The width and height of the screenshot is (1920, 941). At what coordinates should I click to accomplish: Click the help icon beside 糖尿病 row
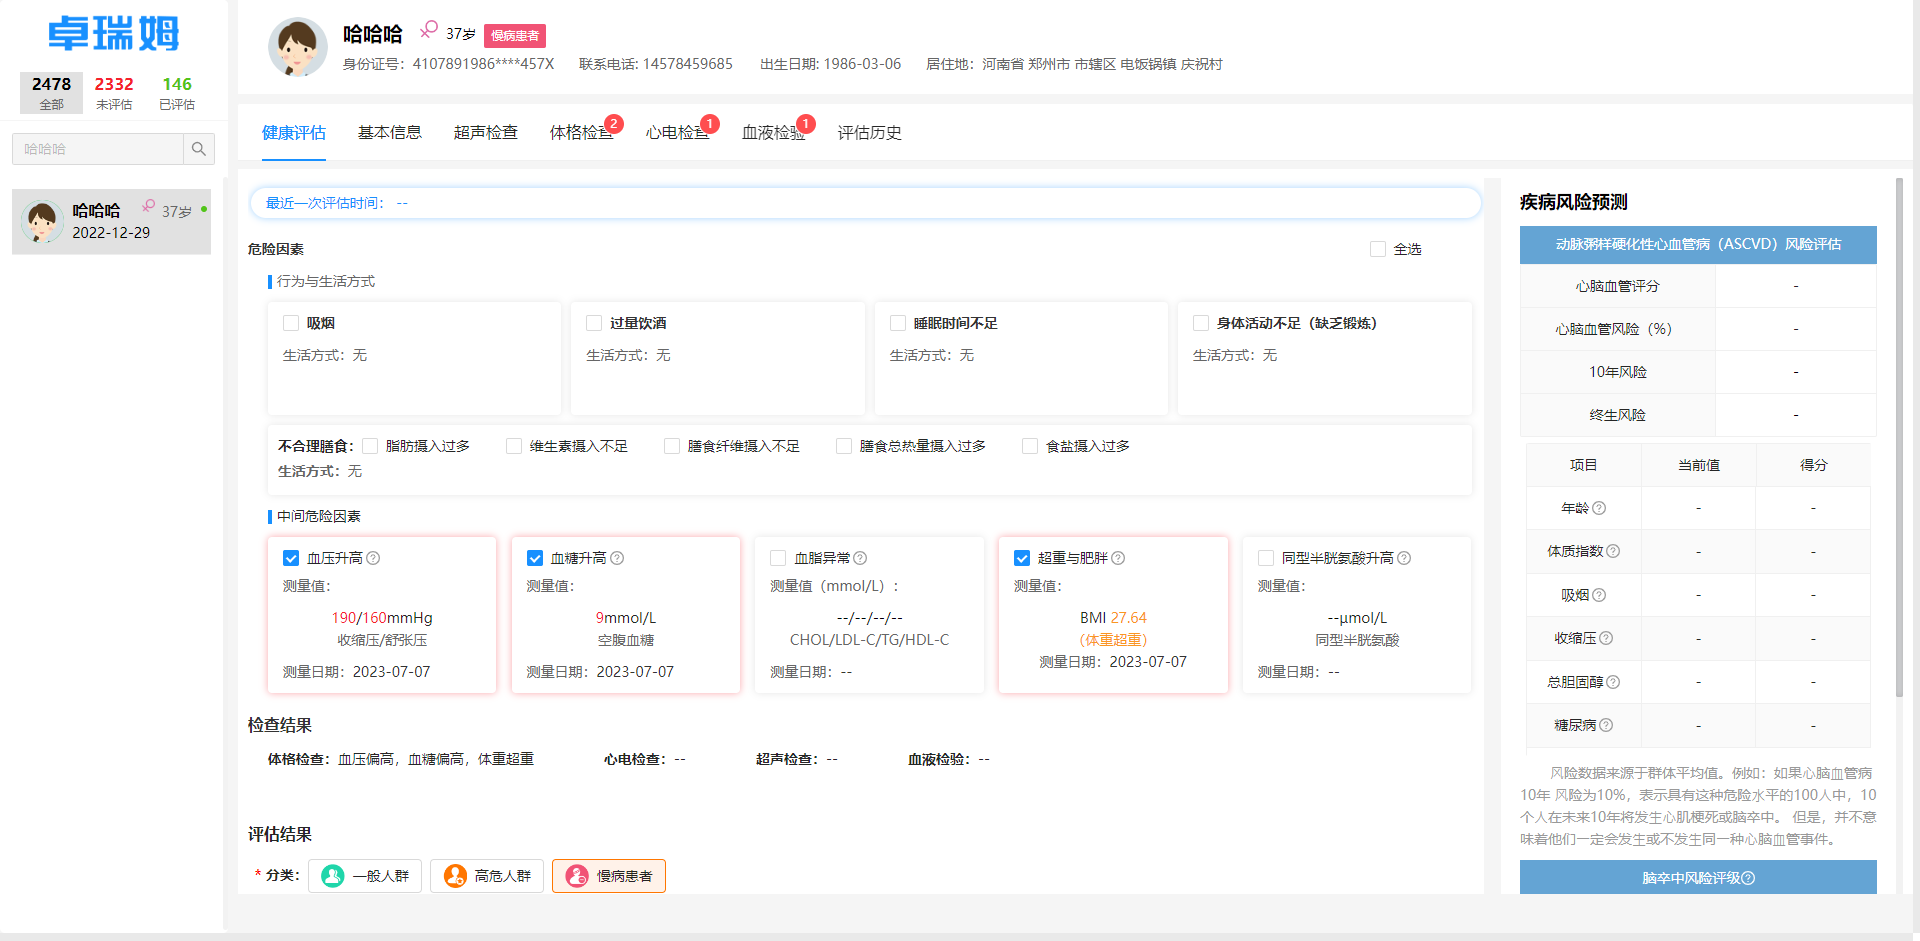(1607, 725)
